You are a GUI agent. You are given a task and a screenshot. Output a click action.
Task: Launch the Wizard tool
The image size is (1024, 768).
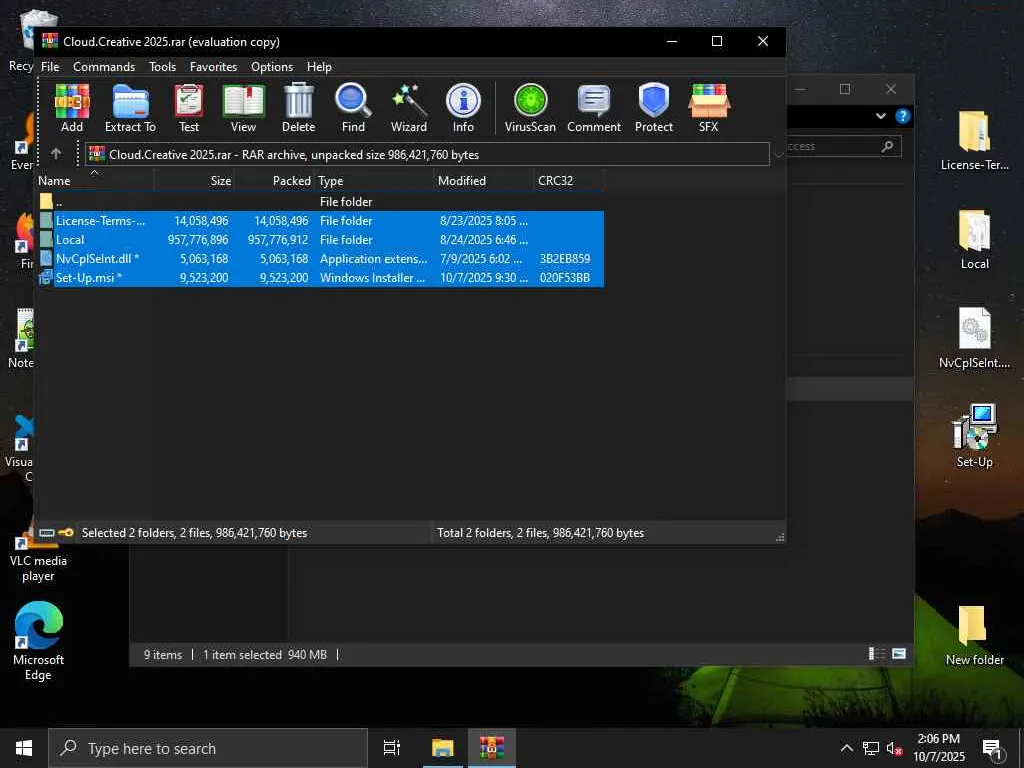(x=409, y=108)
